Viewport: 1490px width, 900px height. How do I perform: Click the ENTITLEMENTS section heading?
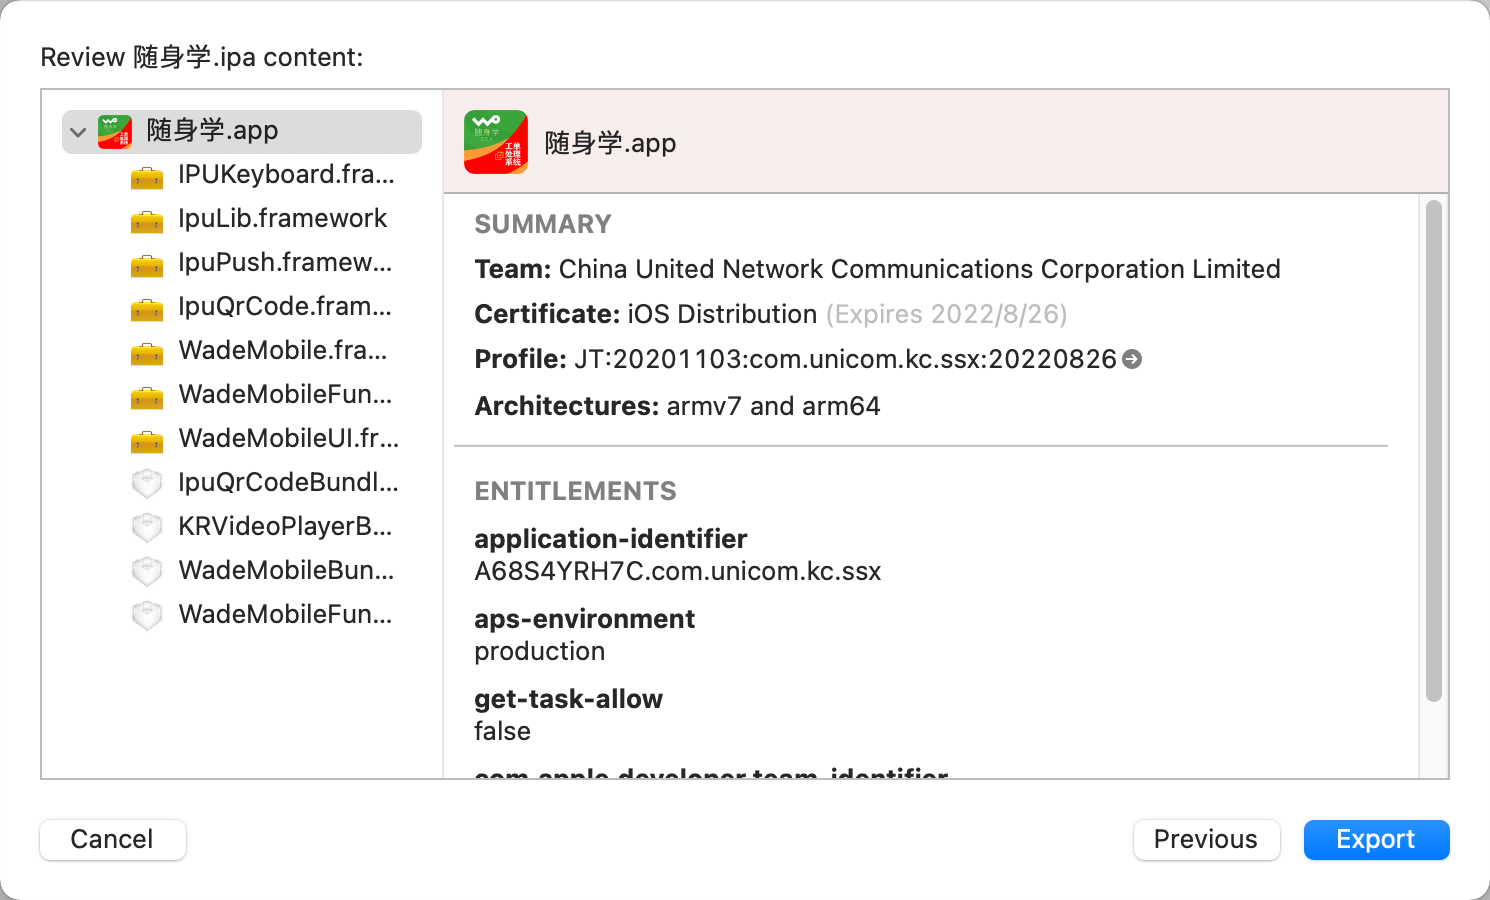(x=575, y=491)
